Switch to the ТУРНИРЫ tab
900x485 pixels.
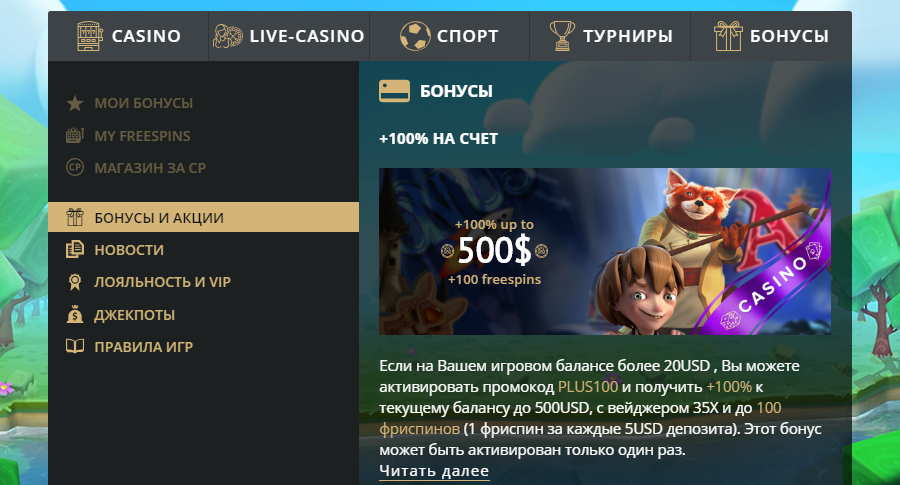click(610, 36)
